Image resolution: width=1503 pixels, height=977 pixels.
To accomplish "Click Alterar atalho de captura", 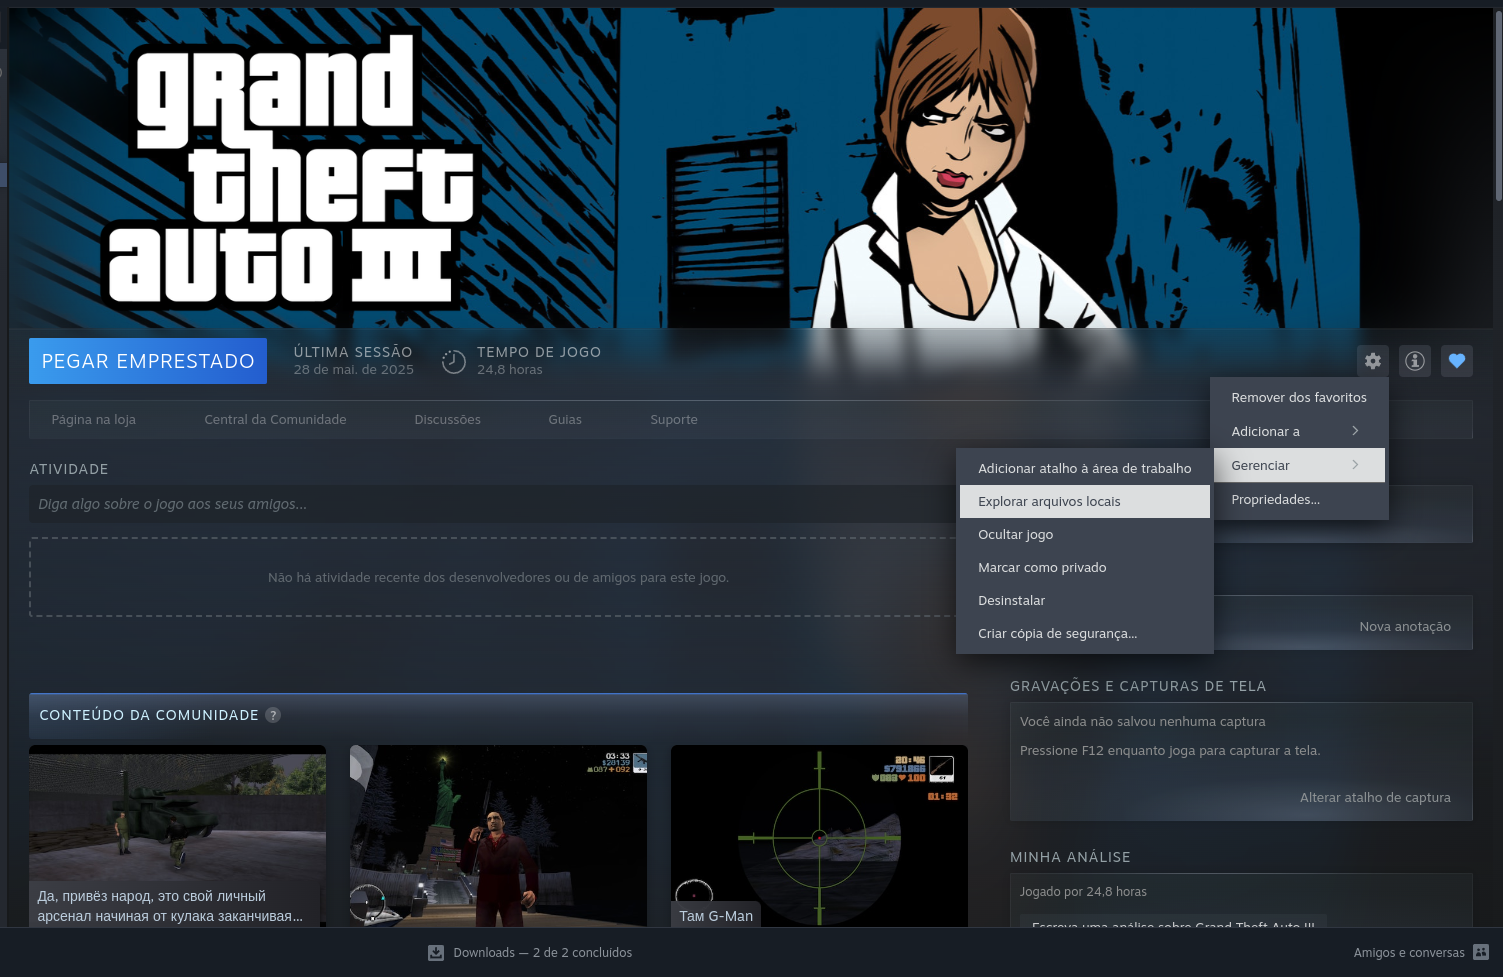I will [x=1374, y=797].
